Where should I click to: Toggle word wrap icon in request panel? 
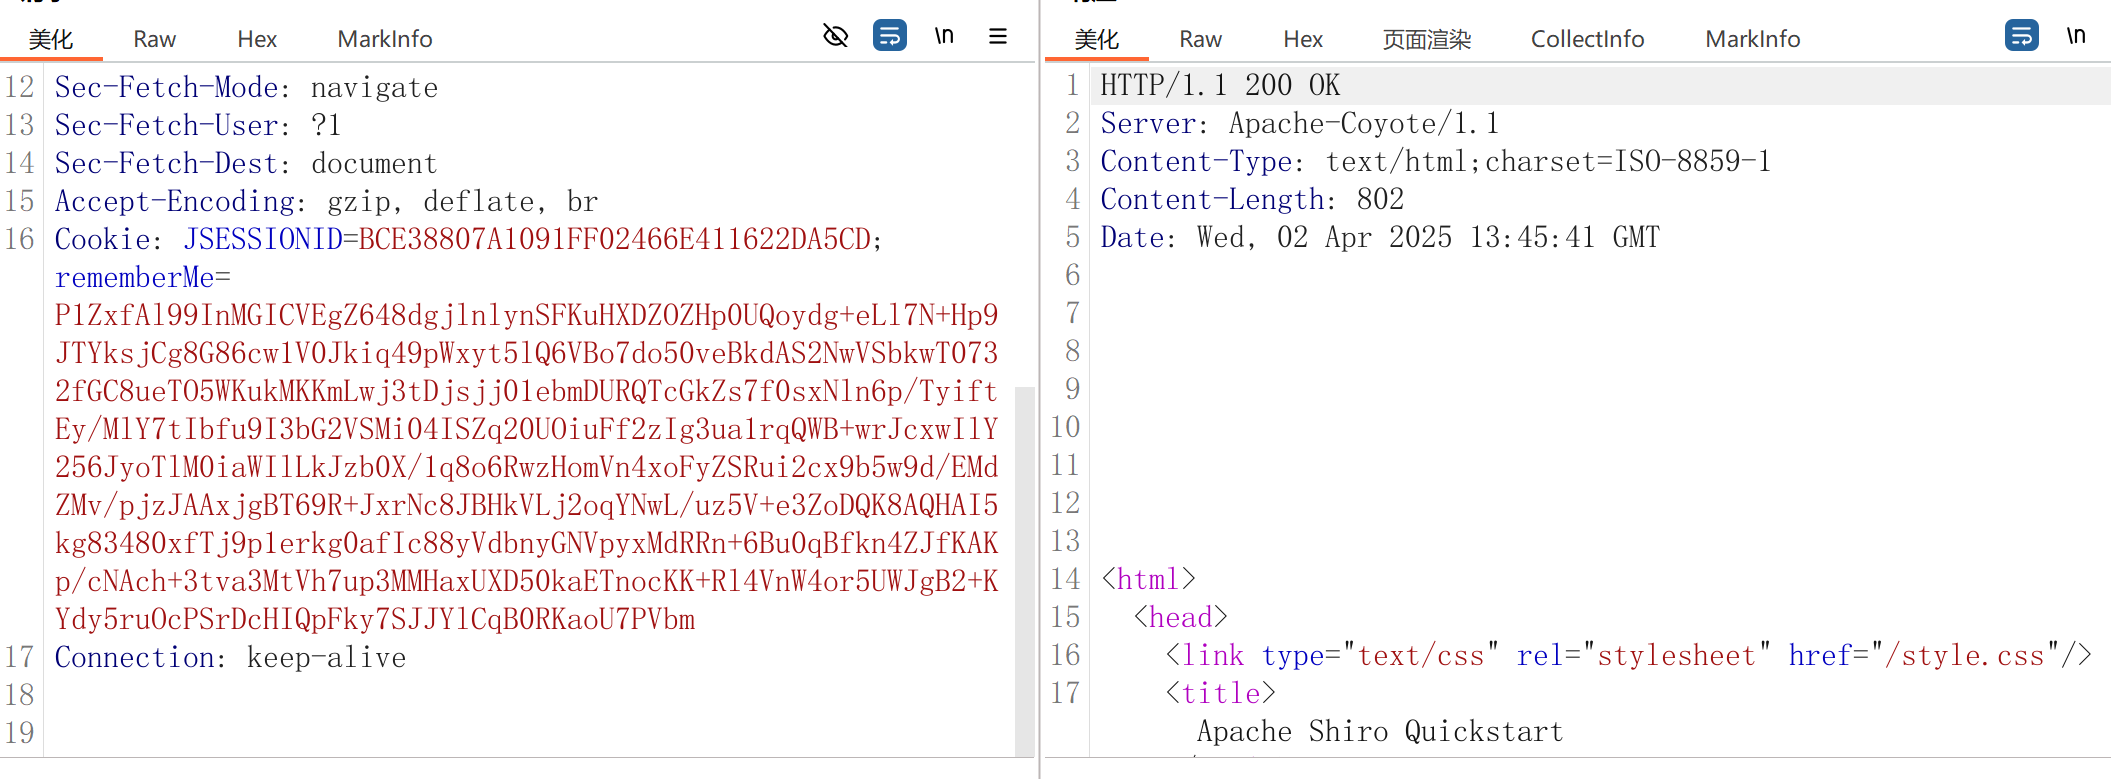[x=889, y=37]
